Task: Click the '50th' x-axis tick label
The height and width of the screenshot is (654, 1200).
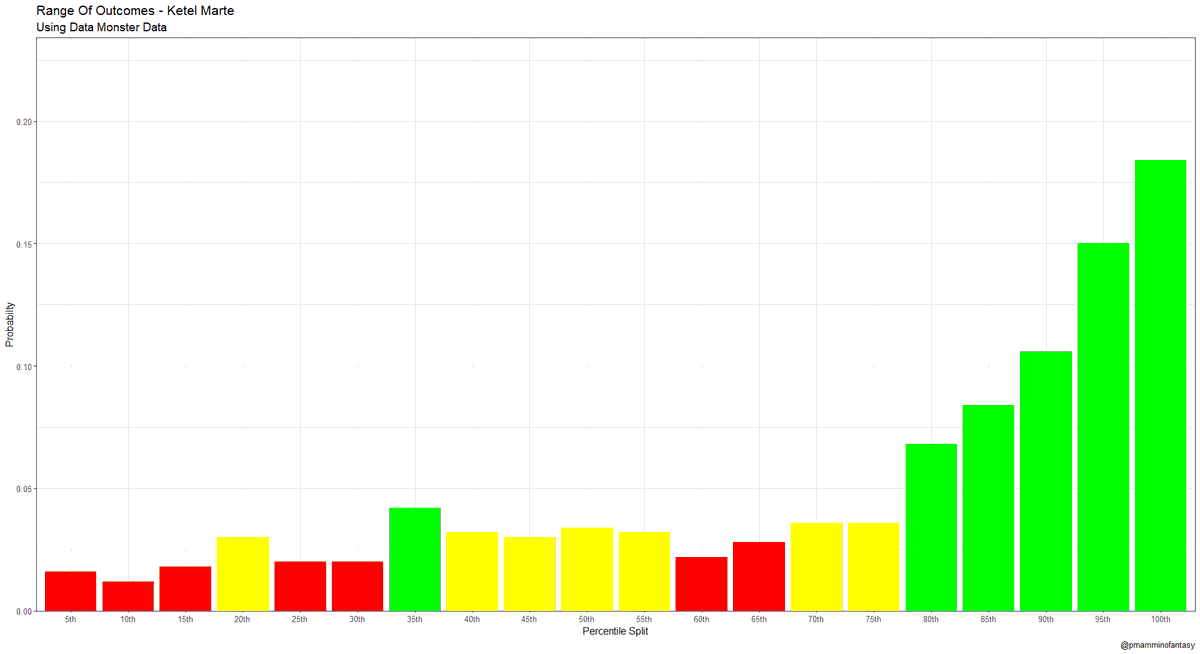Action: (587, 620)
